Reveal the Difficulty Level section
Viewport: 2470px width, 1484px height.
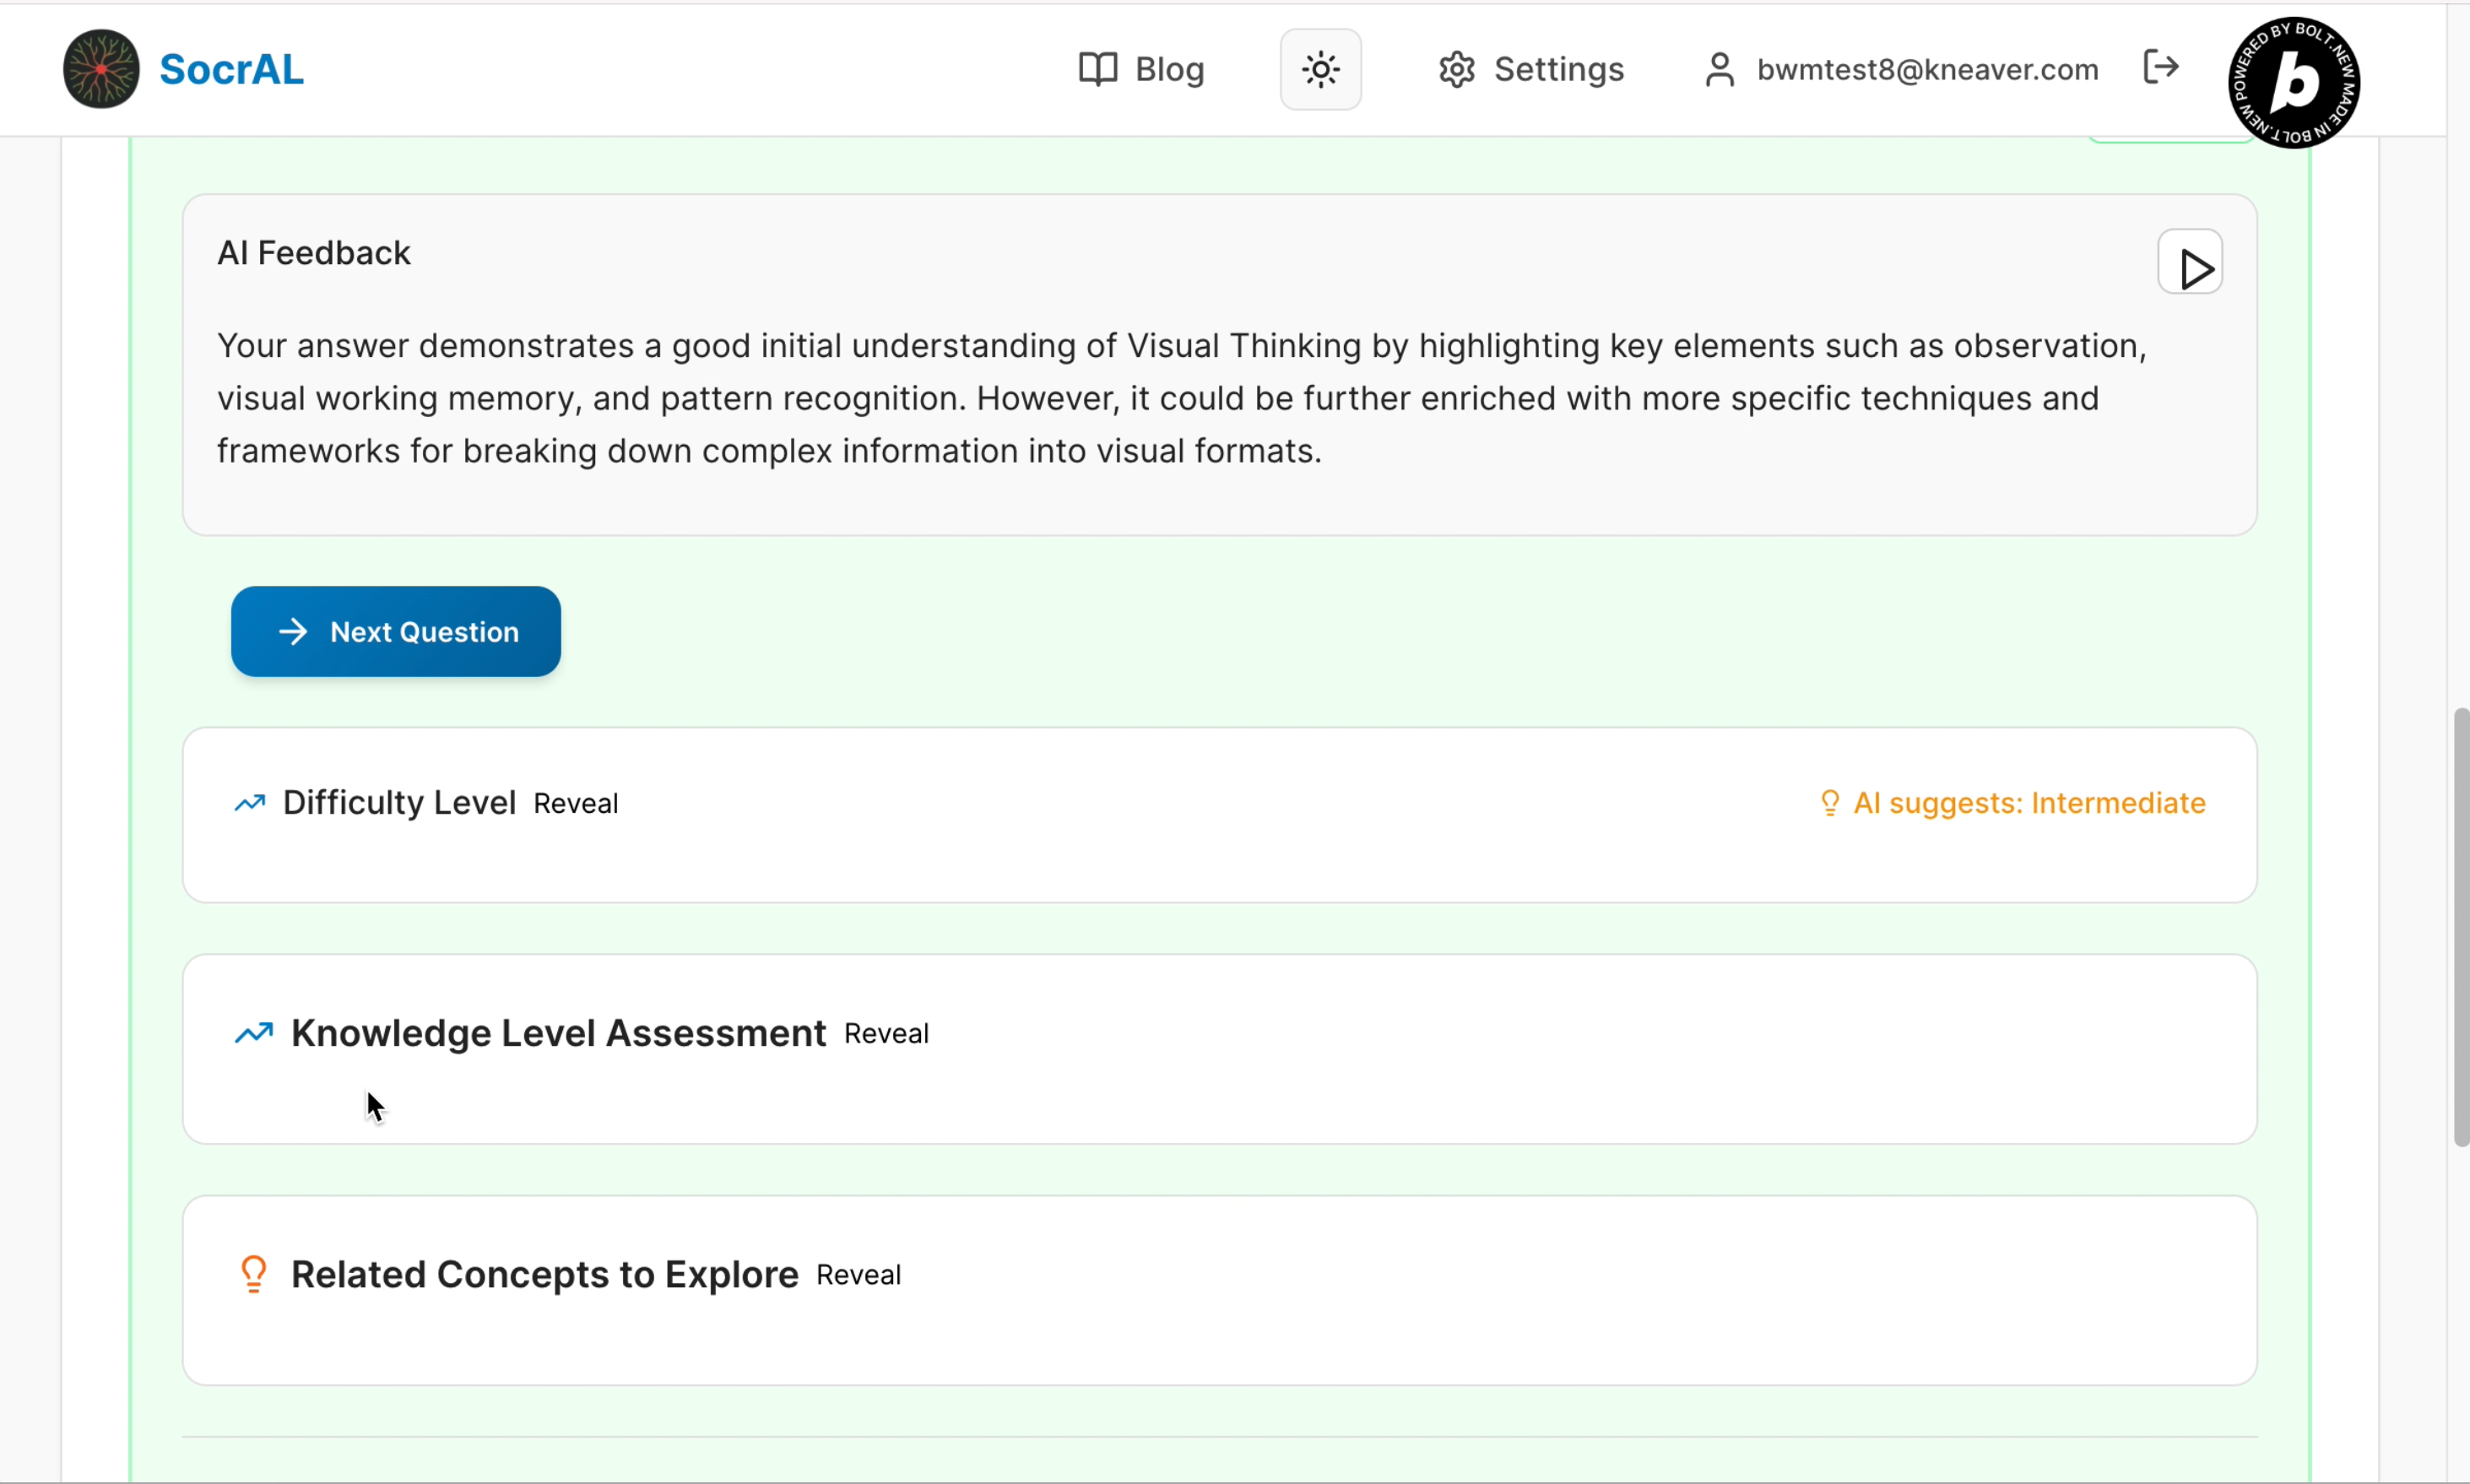point(575,804)
